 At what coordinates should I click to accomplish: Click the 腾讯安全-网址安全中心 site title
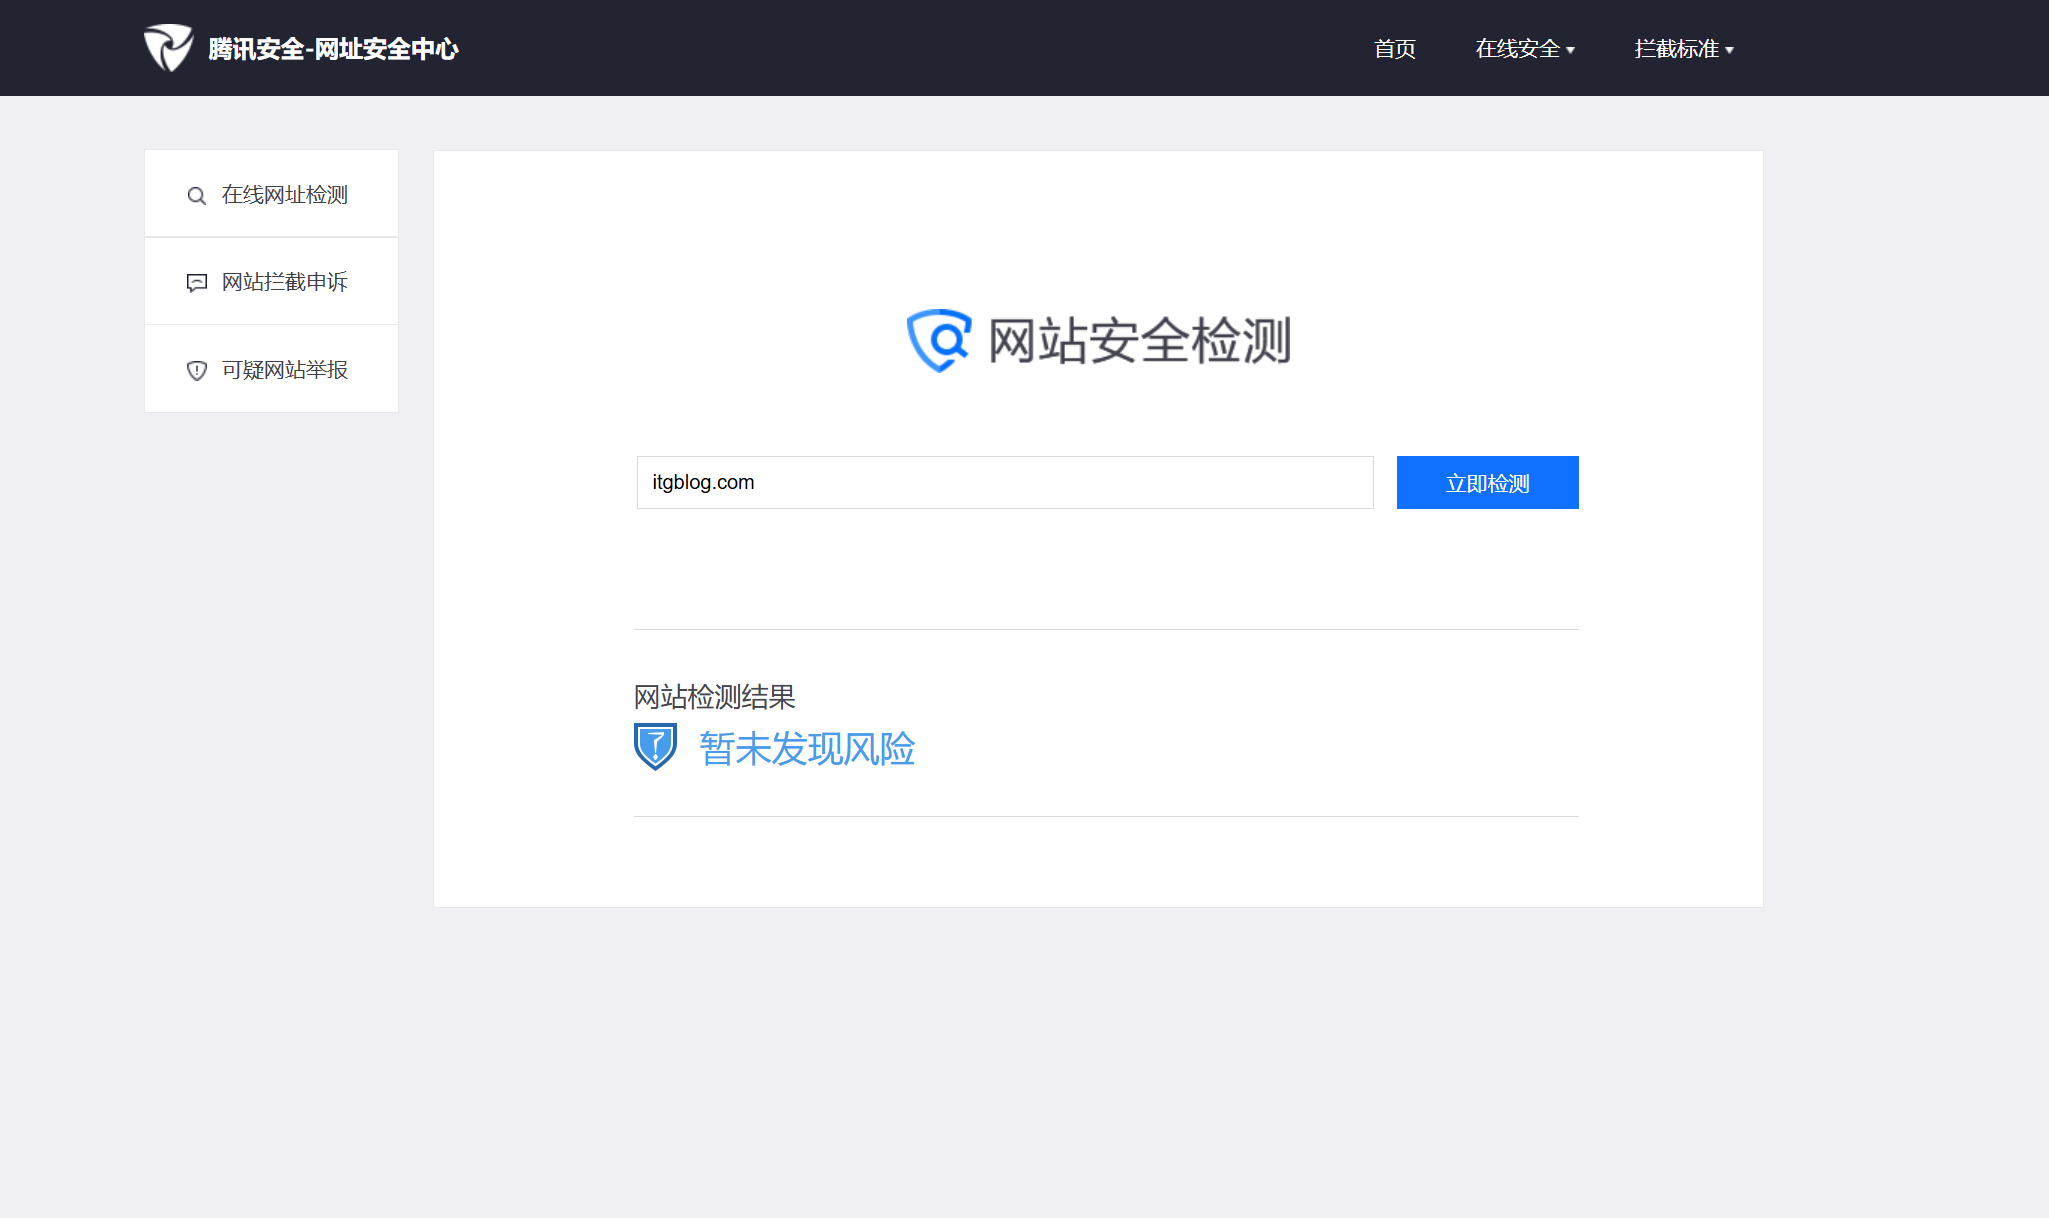tap(333, 49)
